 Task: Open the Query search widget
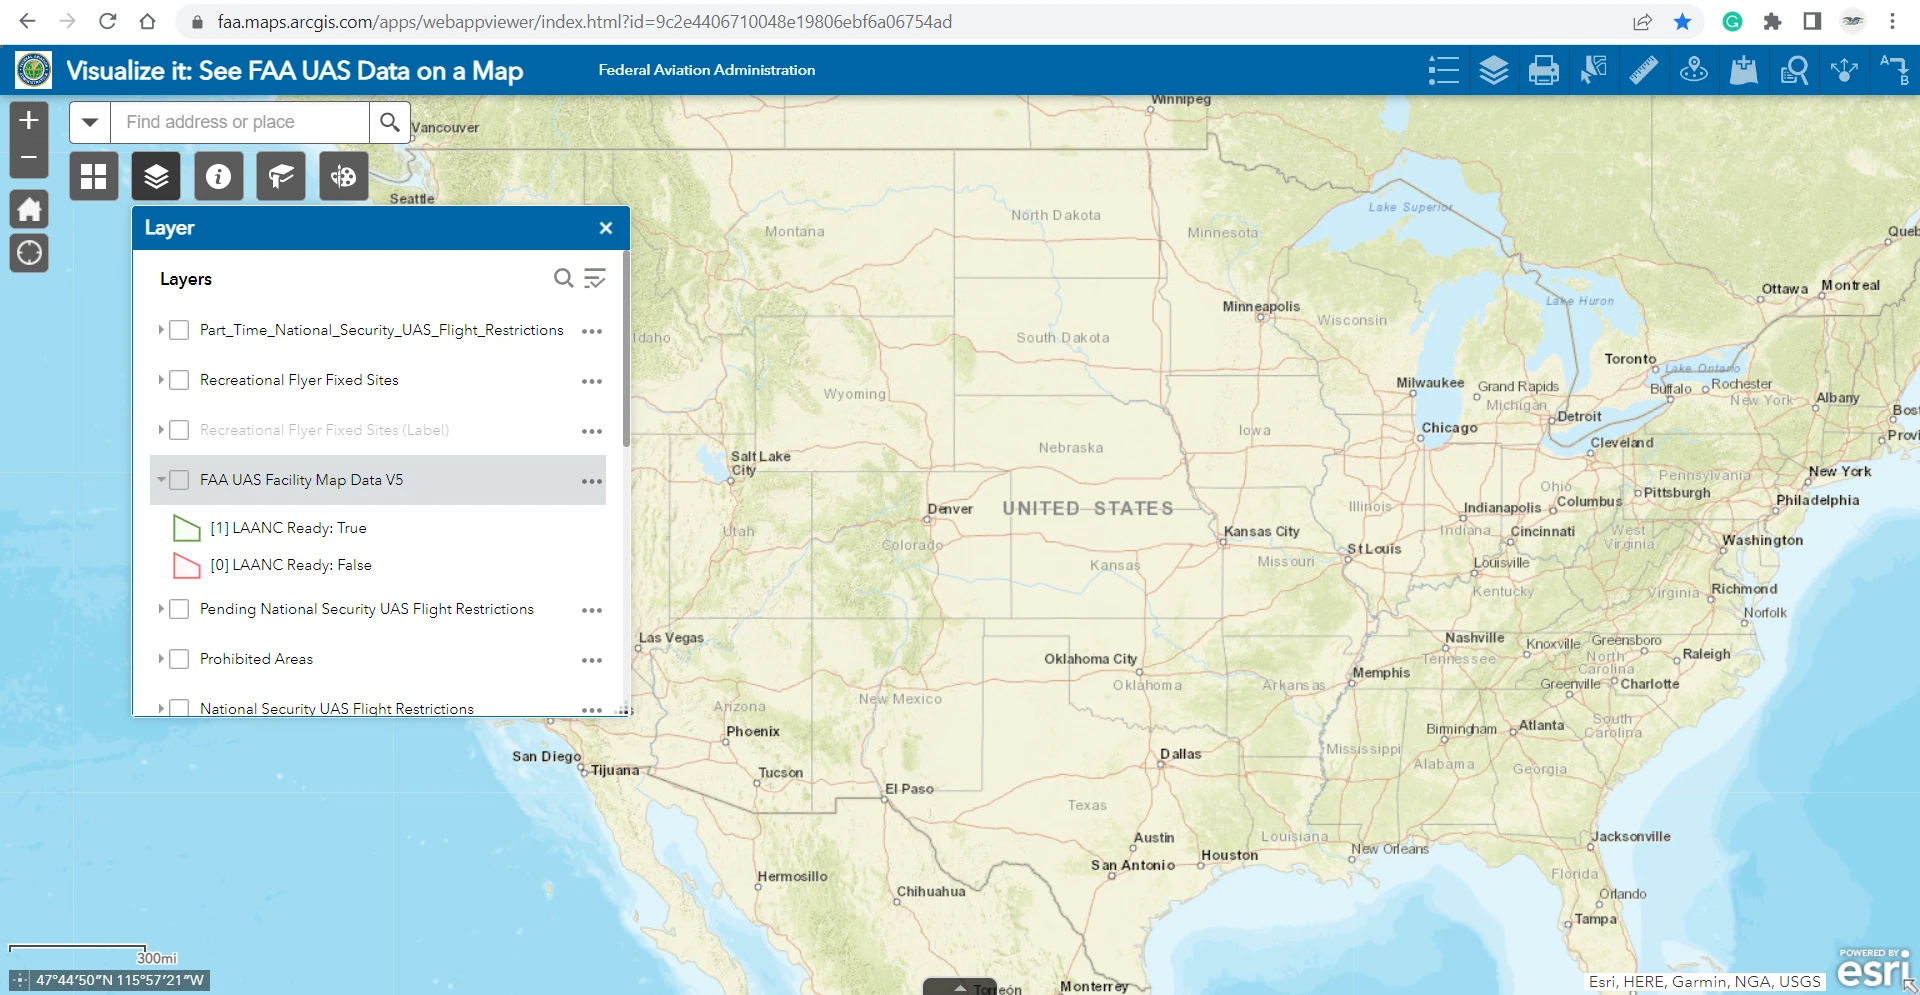[x=1794, y=70]
